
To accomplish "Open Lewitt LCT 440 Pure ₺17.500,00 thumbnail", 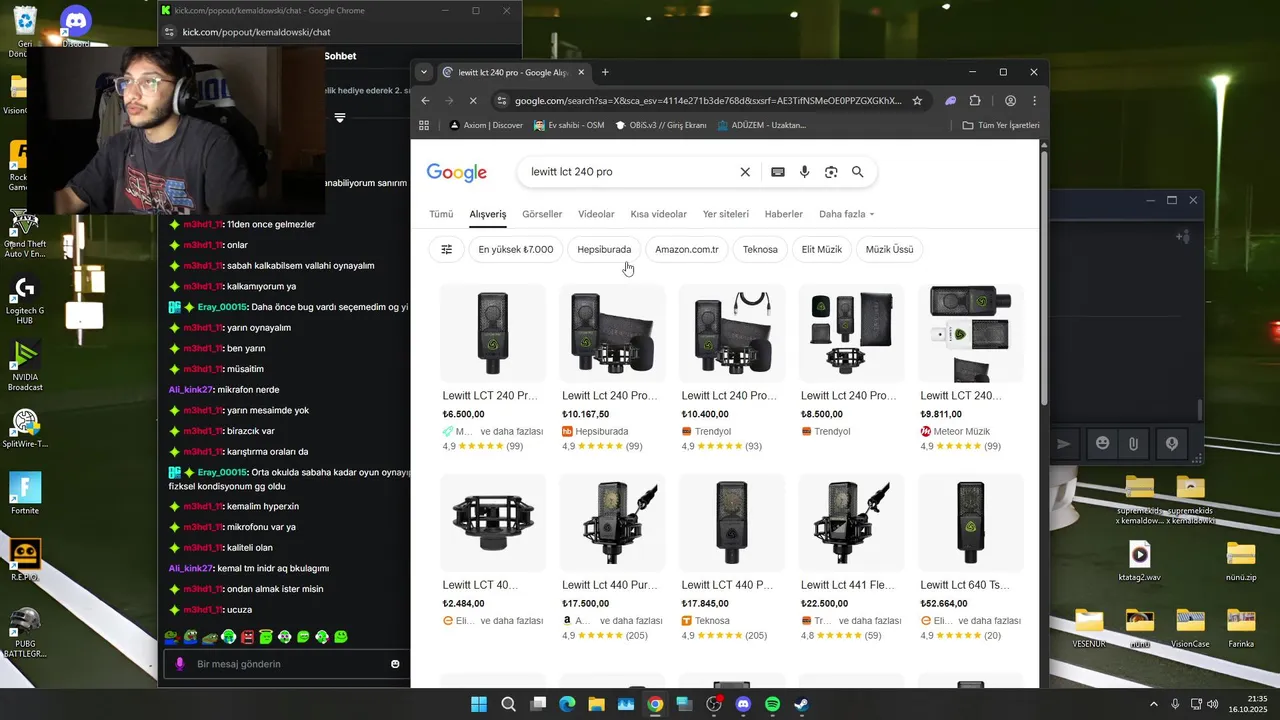I will click(612, 522).
